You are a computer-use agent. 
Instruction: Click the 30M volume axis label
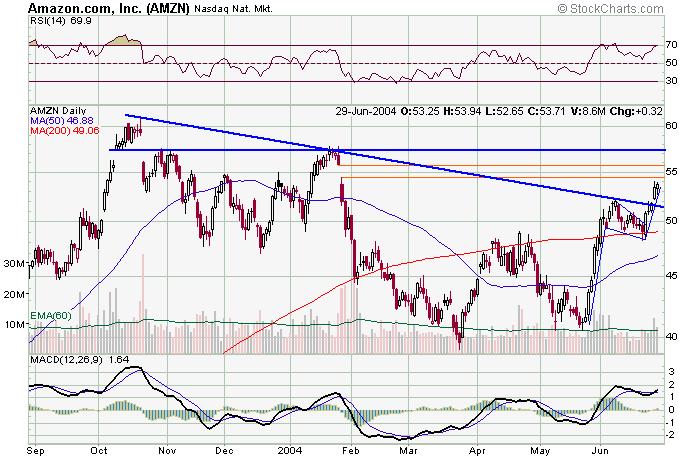pos(14,263)
